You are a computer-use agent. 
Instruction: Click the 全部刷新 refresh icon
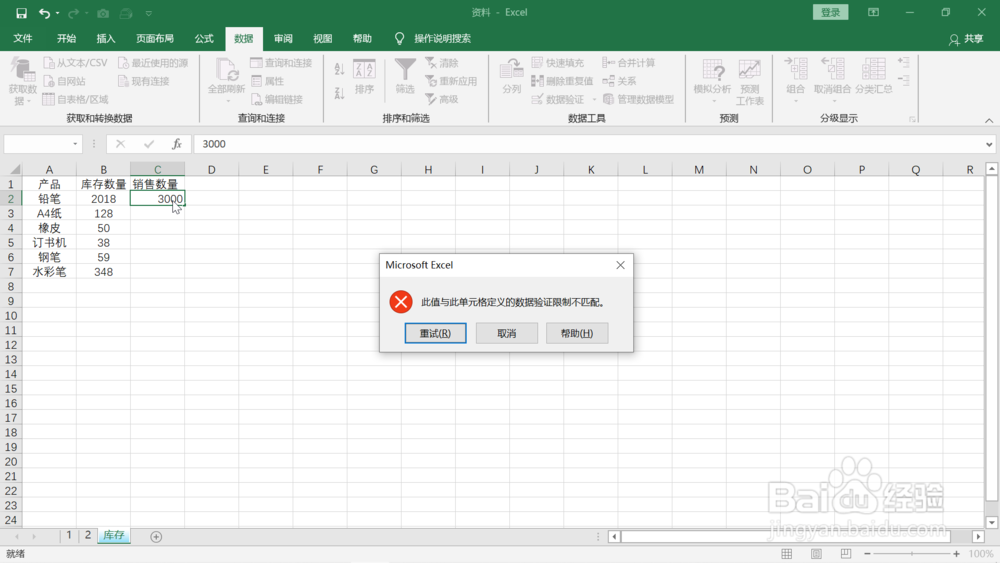click(226, 69)
